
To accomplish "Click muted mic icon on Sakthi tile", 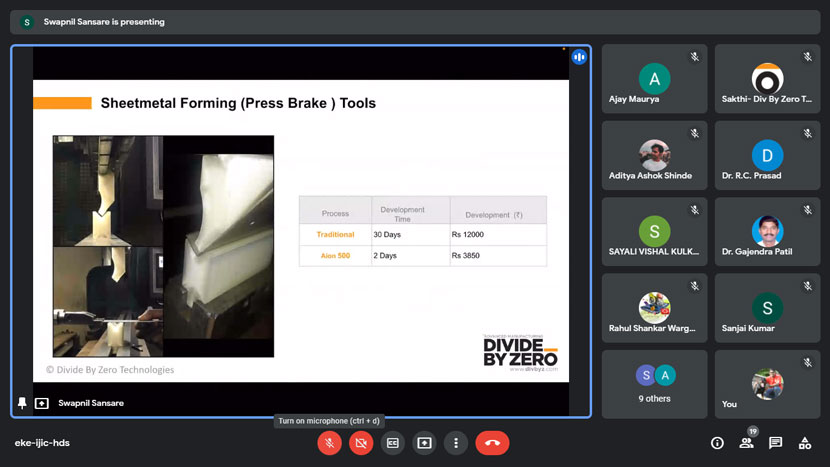I will 807,57.
